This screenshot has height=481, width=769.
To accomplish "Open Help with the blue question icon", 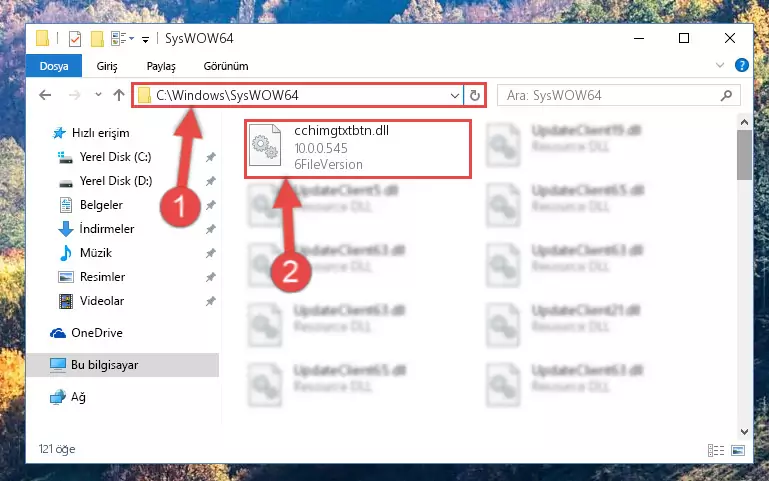I will (742, 65).
